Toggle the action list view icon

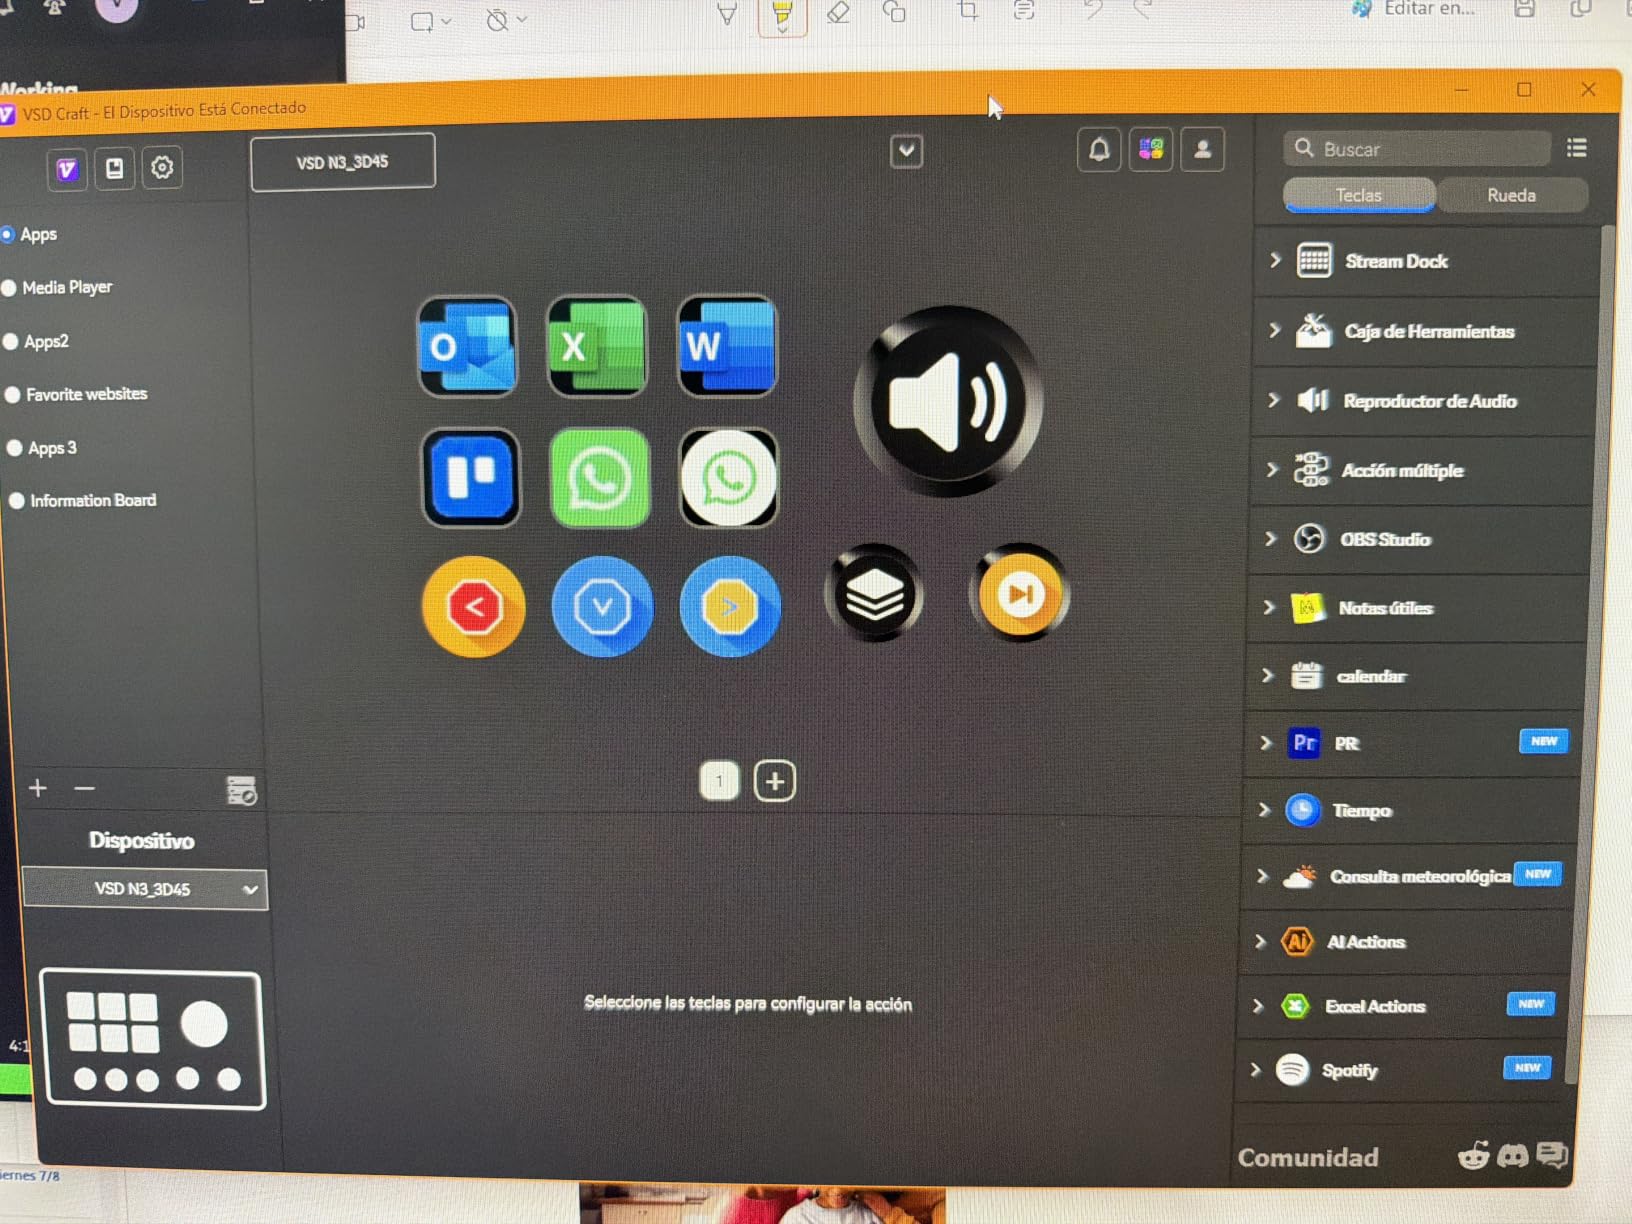click(1577, 148)
